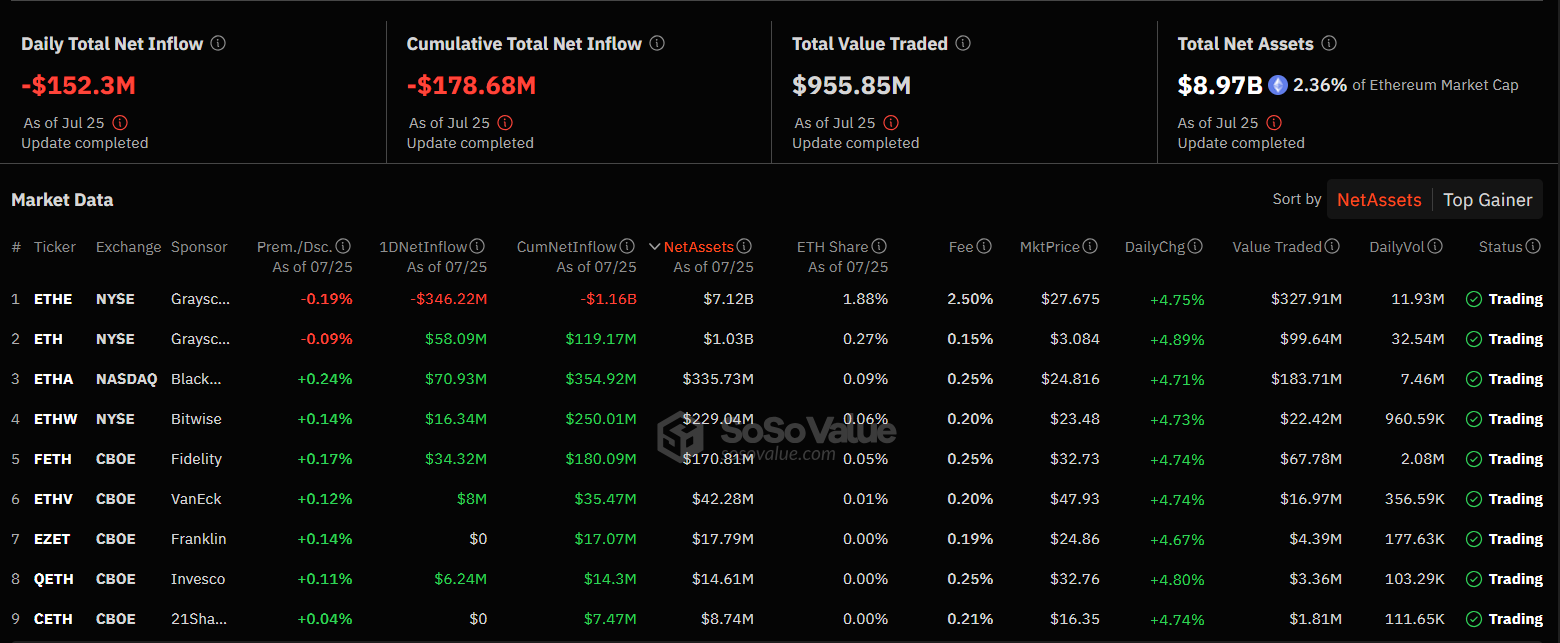Open info tooltip for Value Traded column
The width and height of the screenshot is (1560, 643).
(x=1333, y=246)
